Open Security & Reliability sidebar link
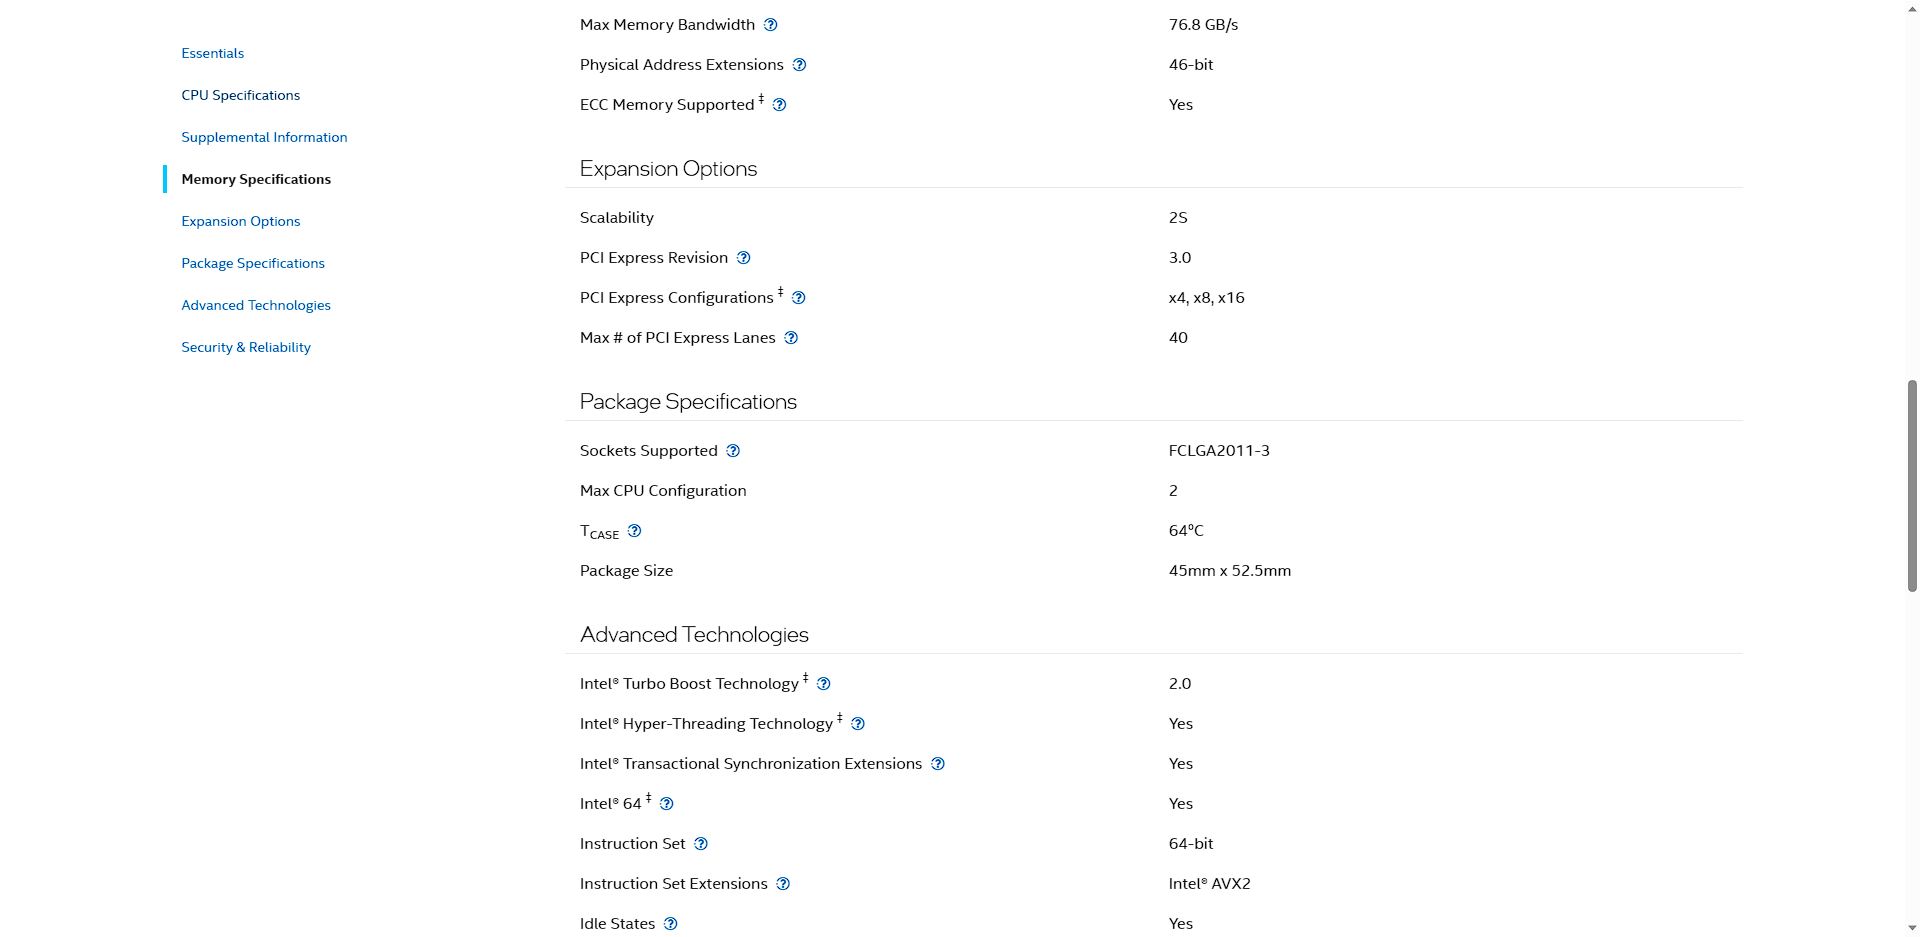The height and width of the screenshot is (937, 1920). pyautogui.click(x=245, y=347)
